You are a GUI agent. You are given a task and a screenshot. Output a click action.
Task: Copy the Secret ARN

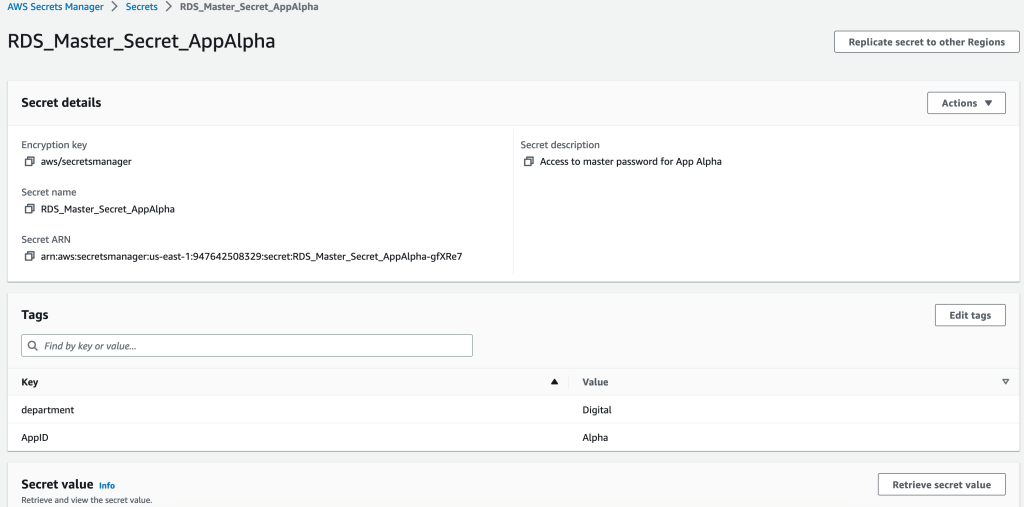pos(30,256)
